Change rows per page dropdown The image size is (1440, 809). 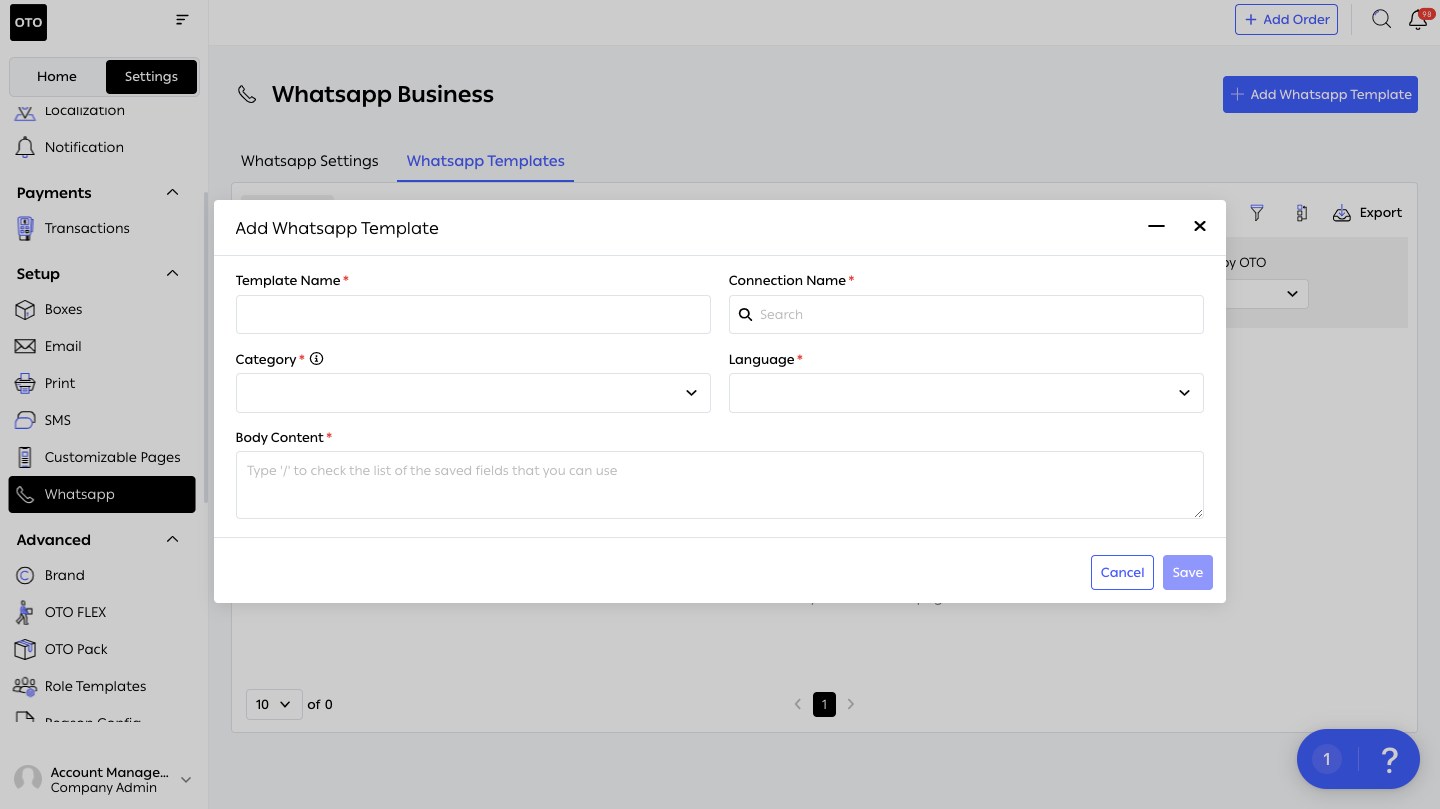pyautogui.click(x=274, y=704)
